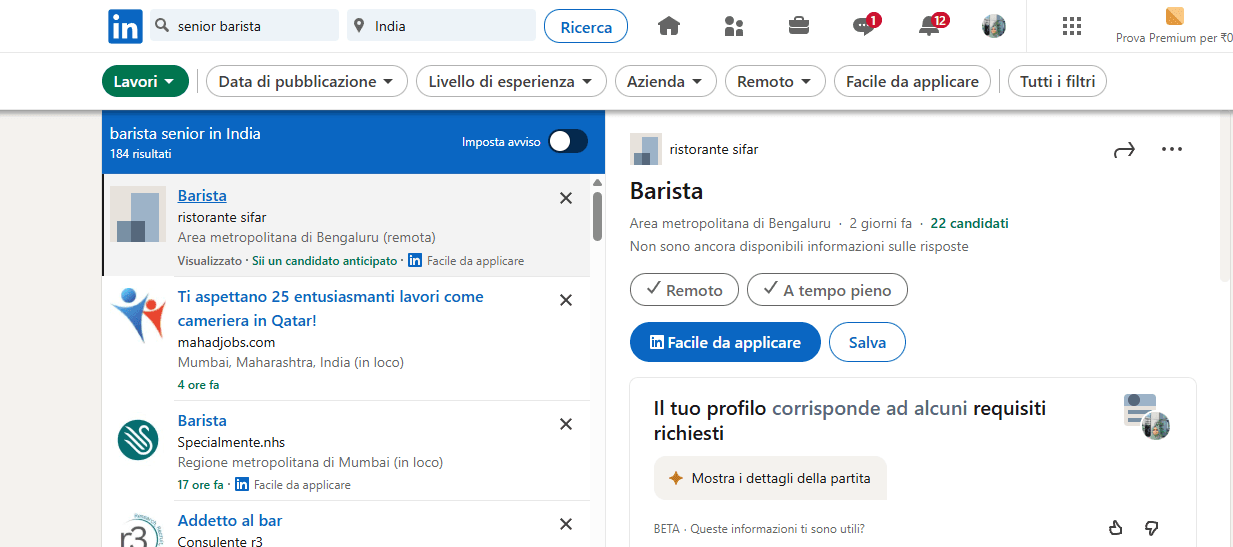Click the Salva button
The width and height of the screenshot is (1233, 547).
coord(867,342)
